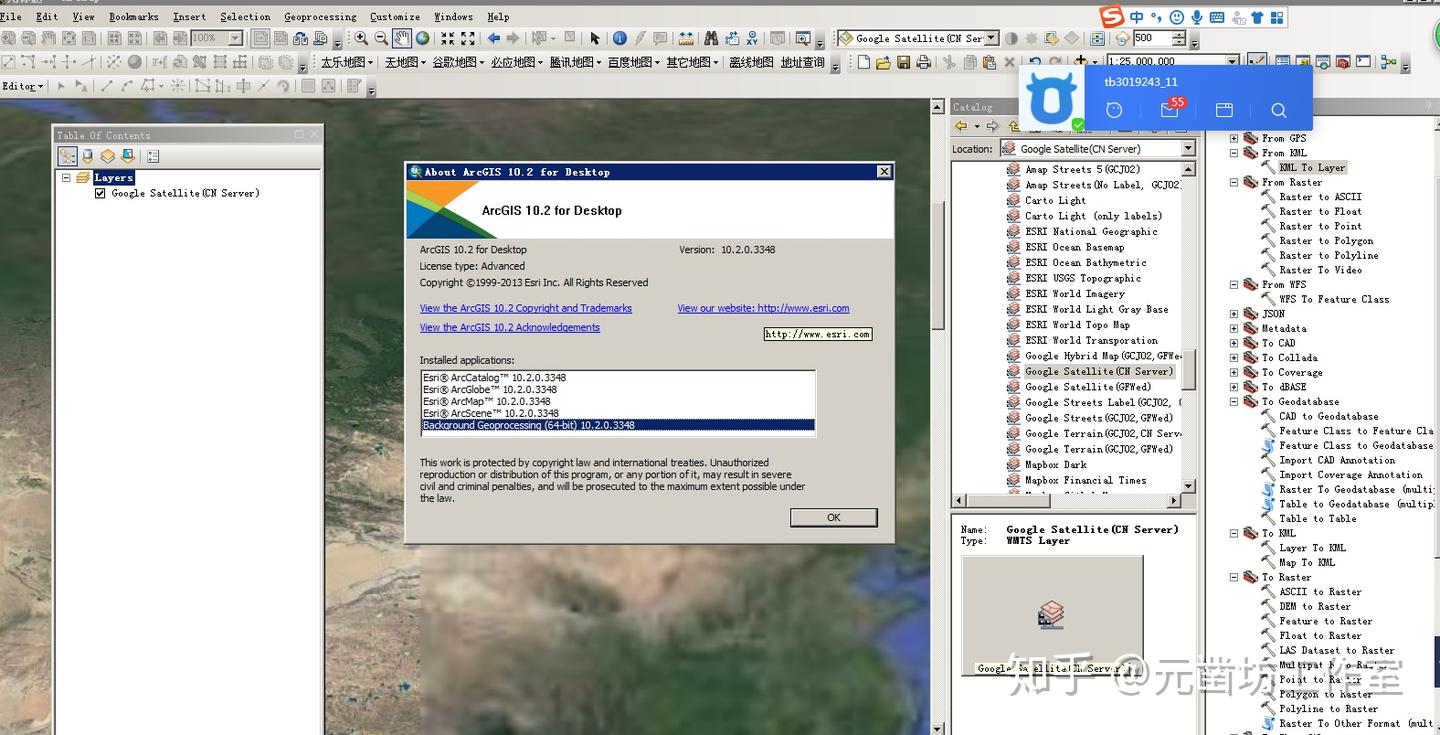Click OK in the About ArcGIS dialog
This screenshot has width=1440, height=735.
point(833,517)
